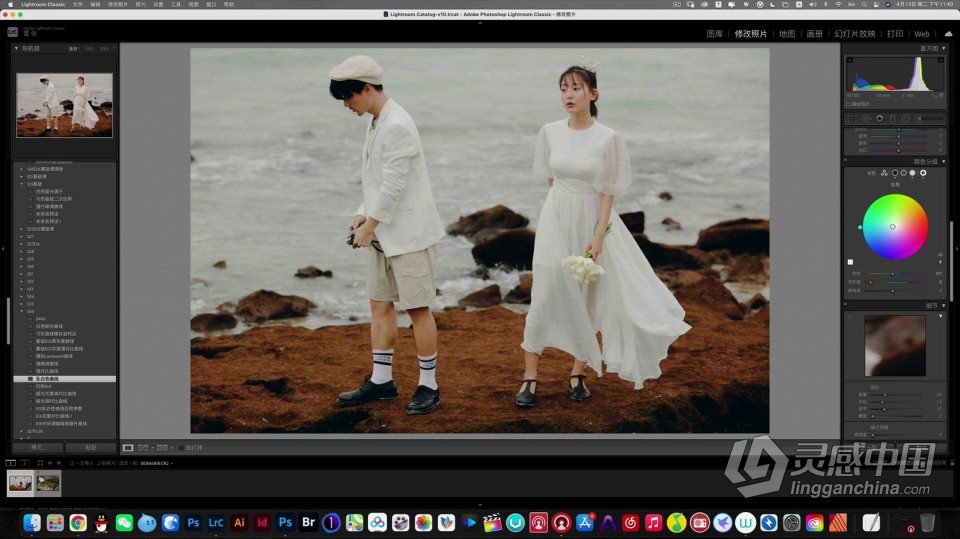Open the grid view from filmstrip bar

click(40, 463)
